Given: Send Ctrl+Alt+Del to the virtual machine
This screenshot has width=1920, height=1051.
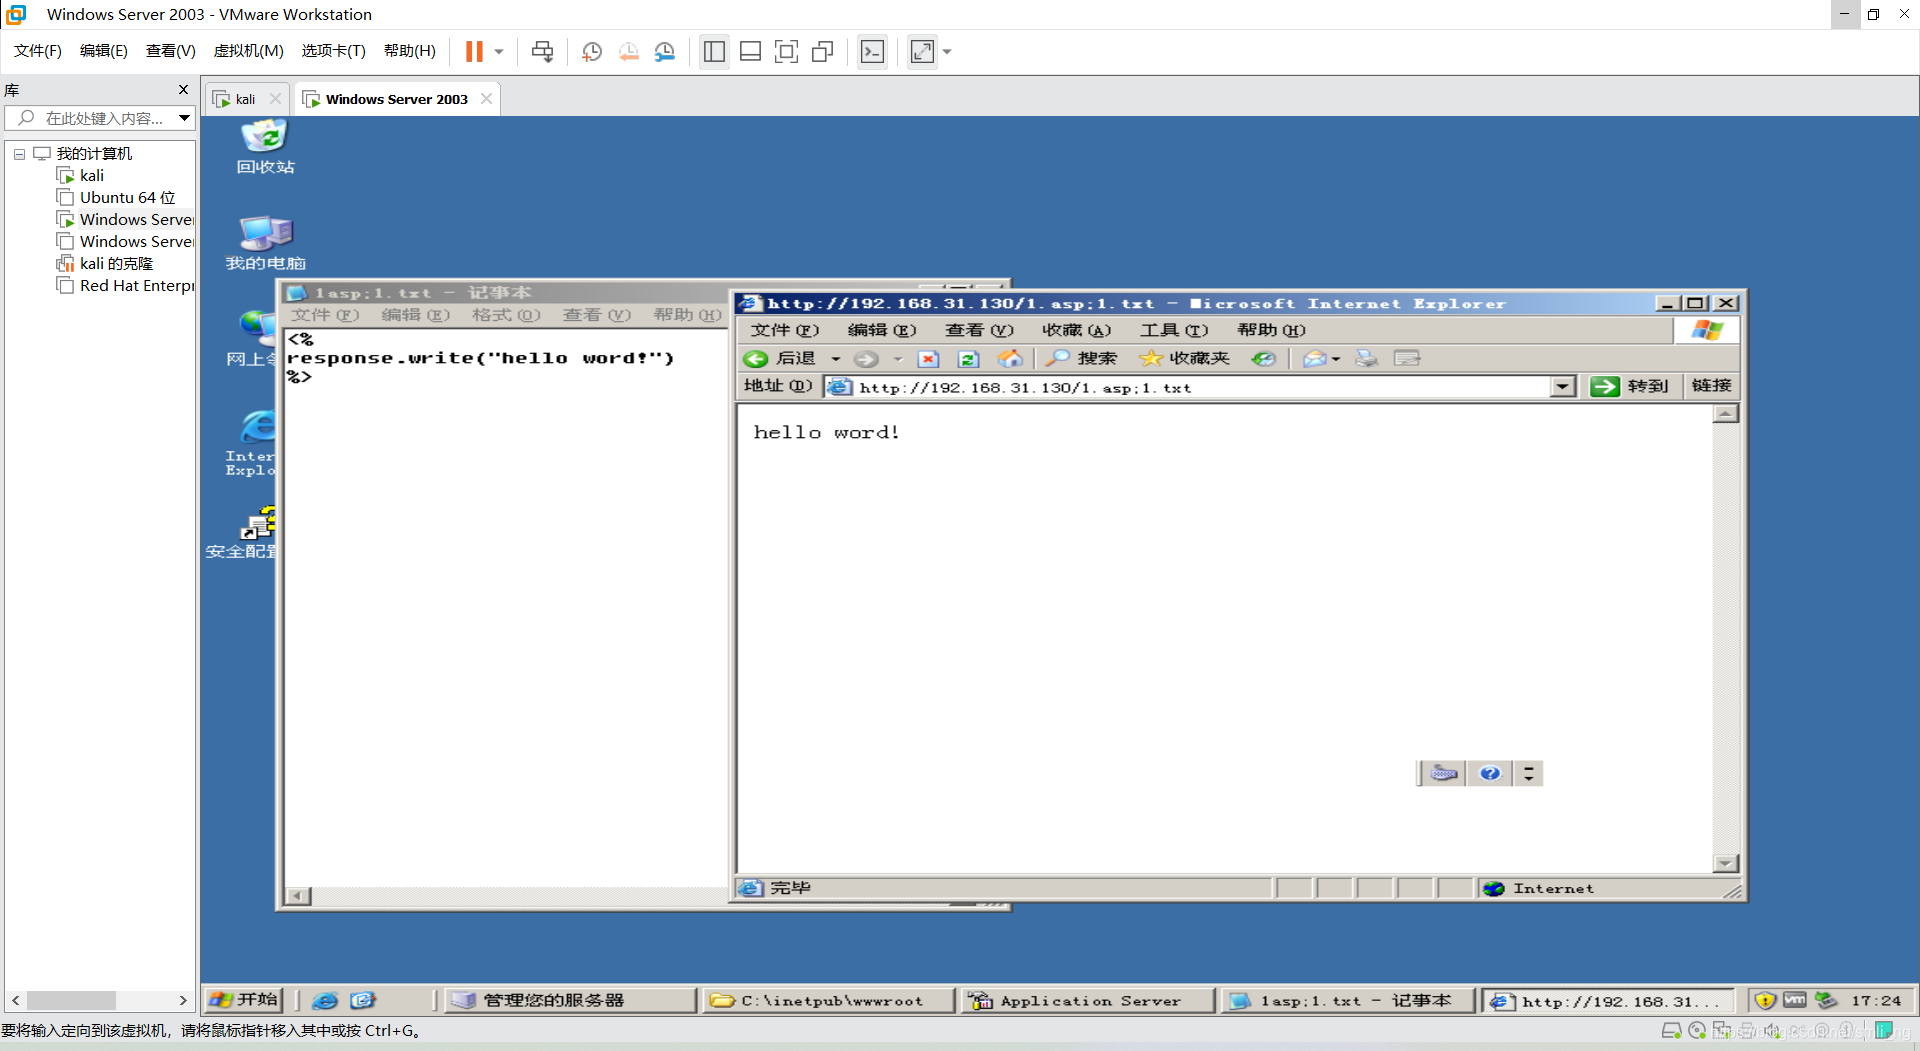Looking at the screenshot, I should point(543,51).
